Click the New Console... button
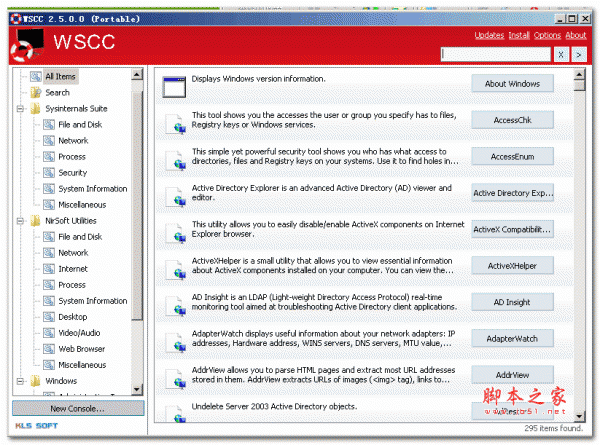The height and width of the screenshot is (445, 600). click(x=78, y=408)
